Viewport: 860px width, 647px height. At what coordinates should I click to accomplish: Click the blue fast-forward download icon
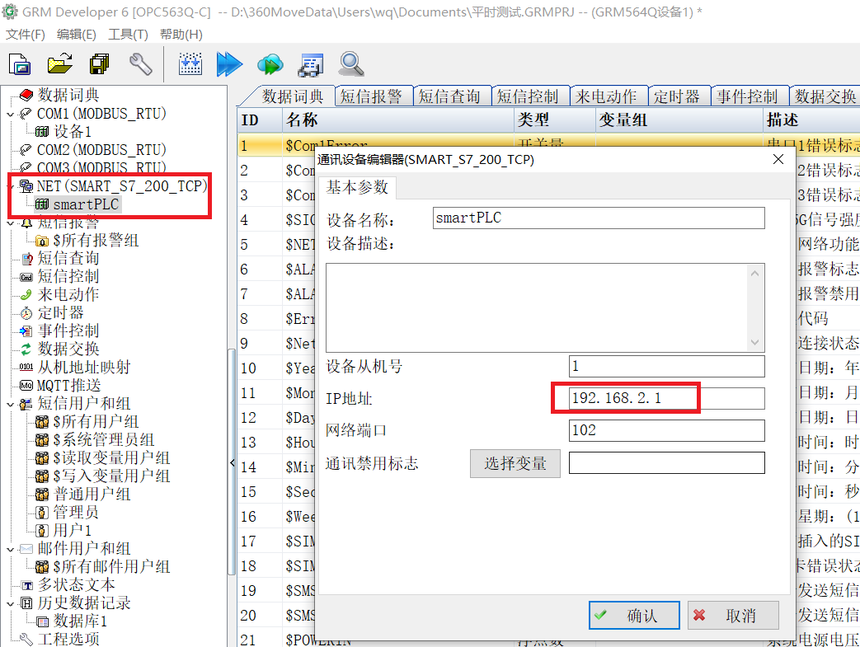point(229,64)
